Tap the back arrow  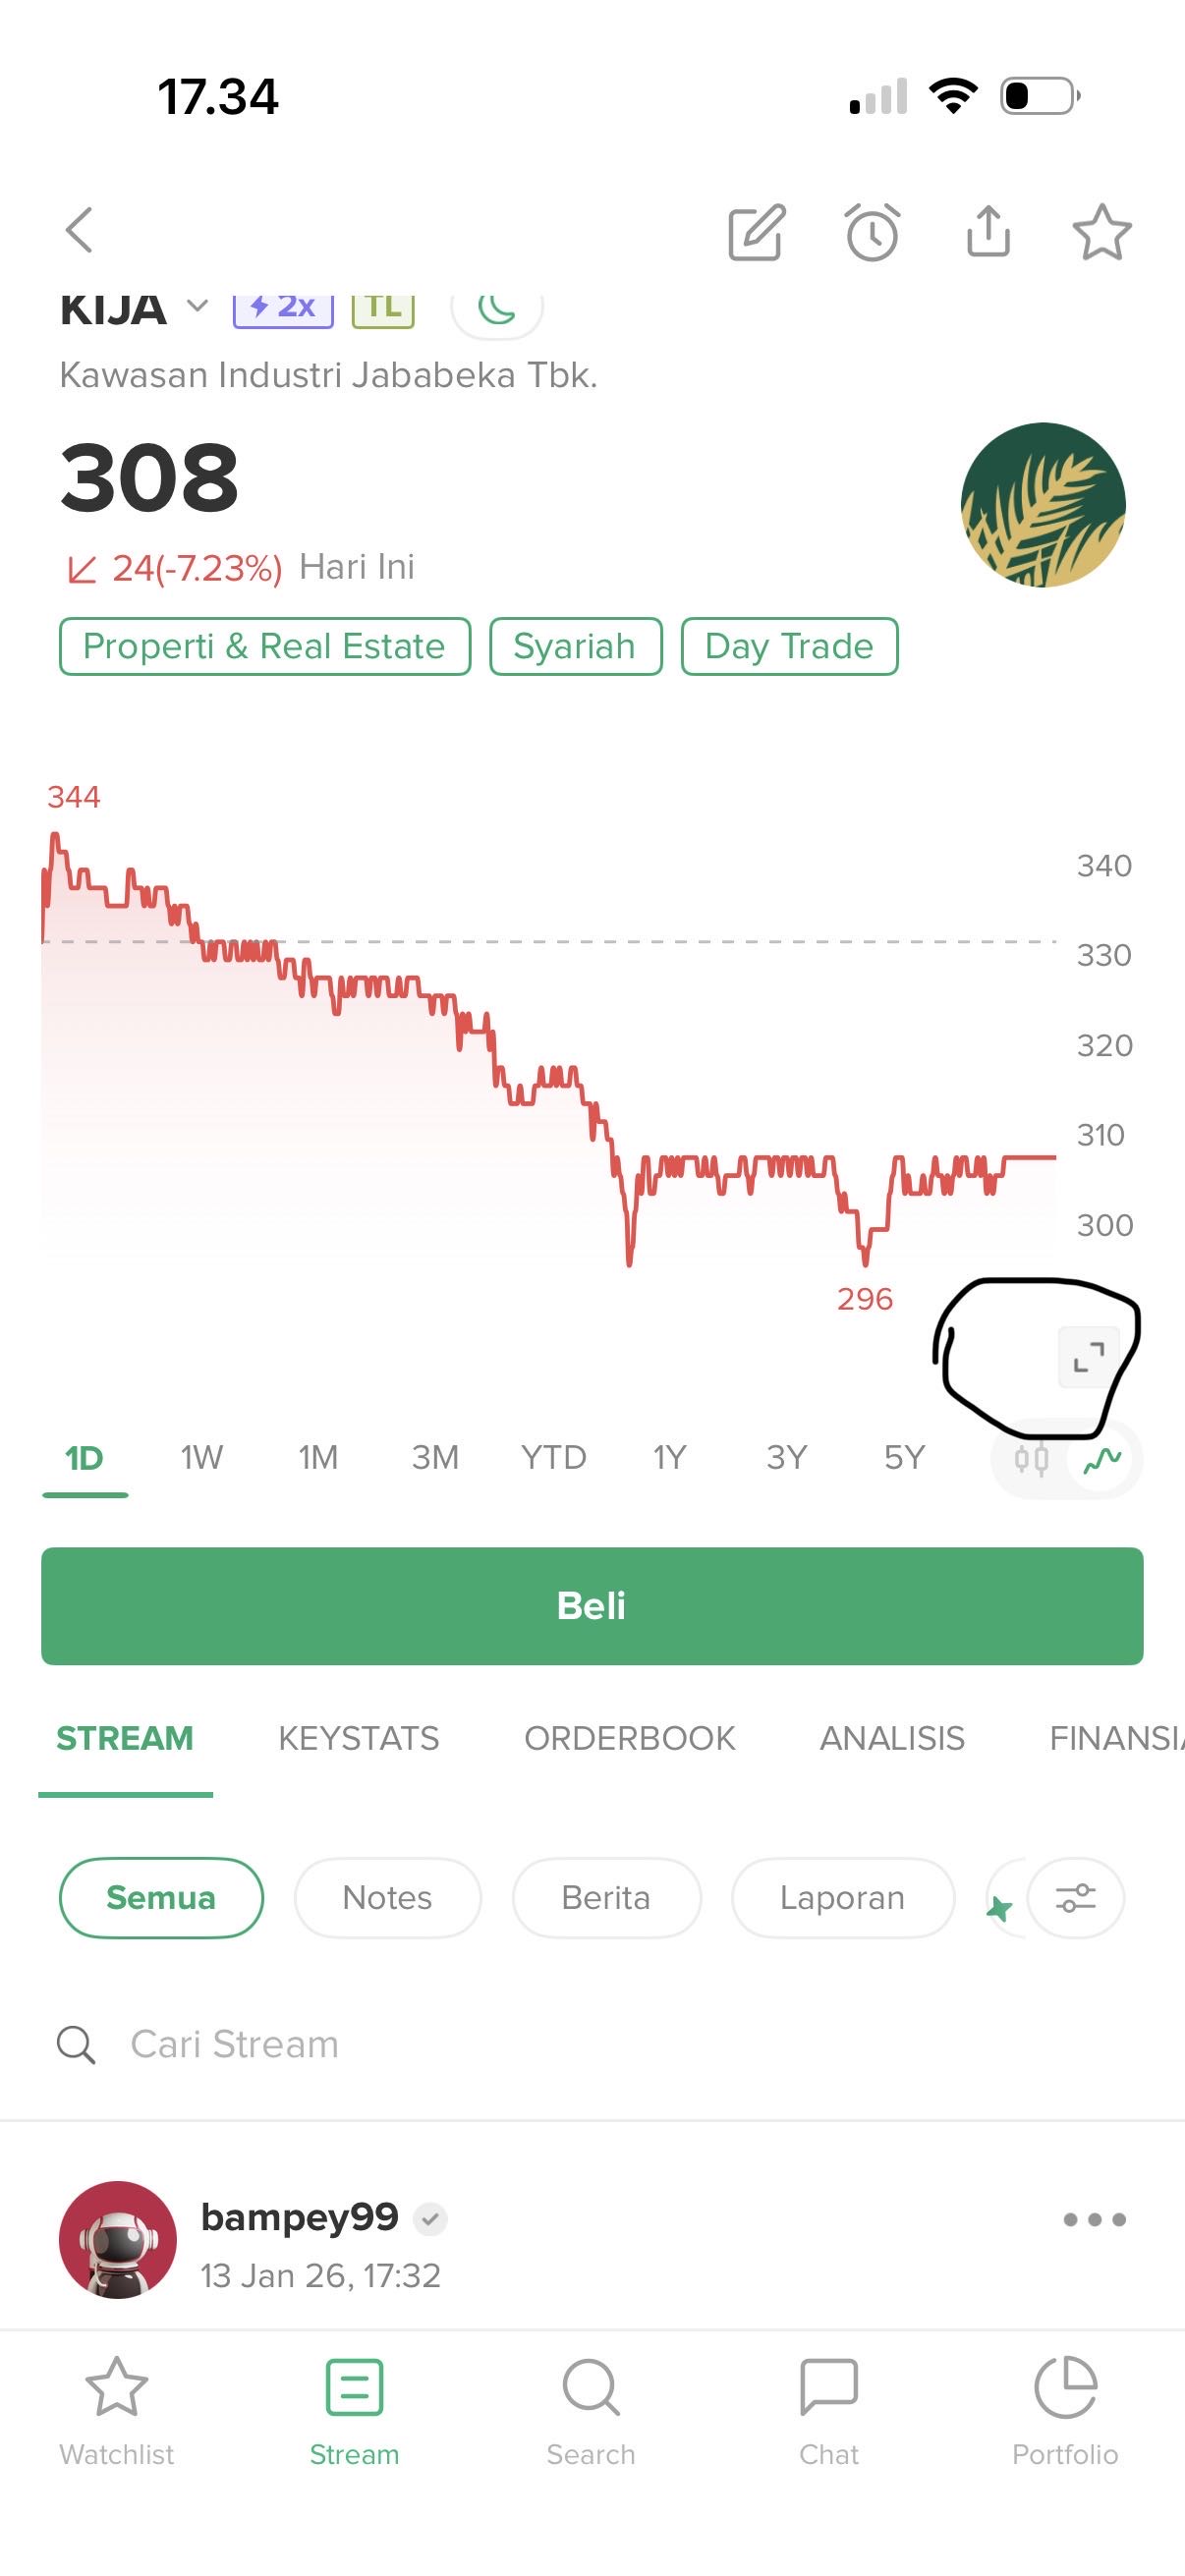tap(80, 231)
